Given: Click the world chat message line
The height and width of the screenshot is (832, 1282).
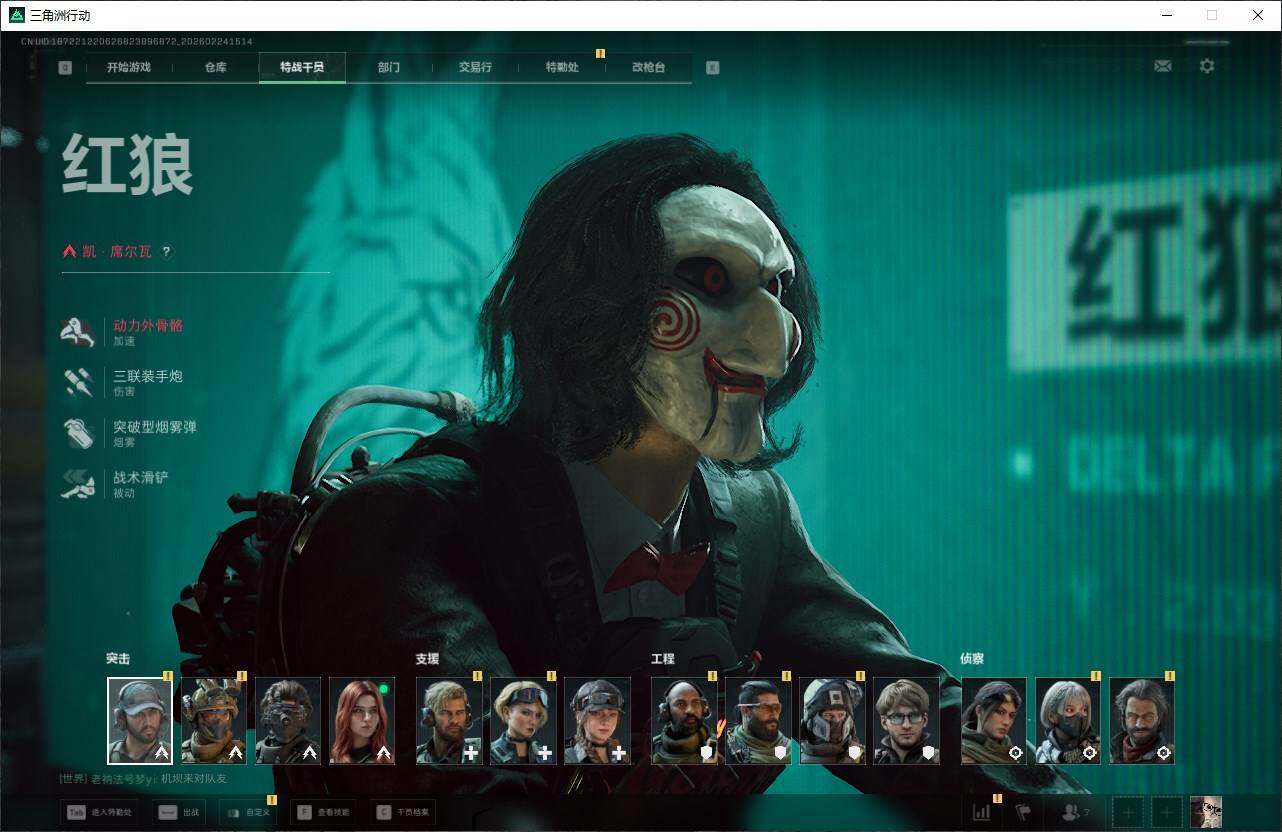Looking at the screenshot, I should coord(143,779).
